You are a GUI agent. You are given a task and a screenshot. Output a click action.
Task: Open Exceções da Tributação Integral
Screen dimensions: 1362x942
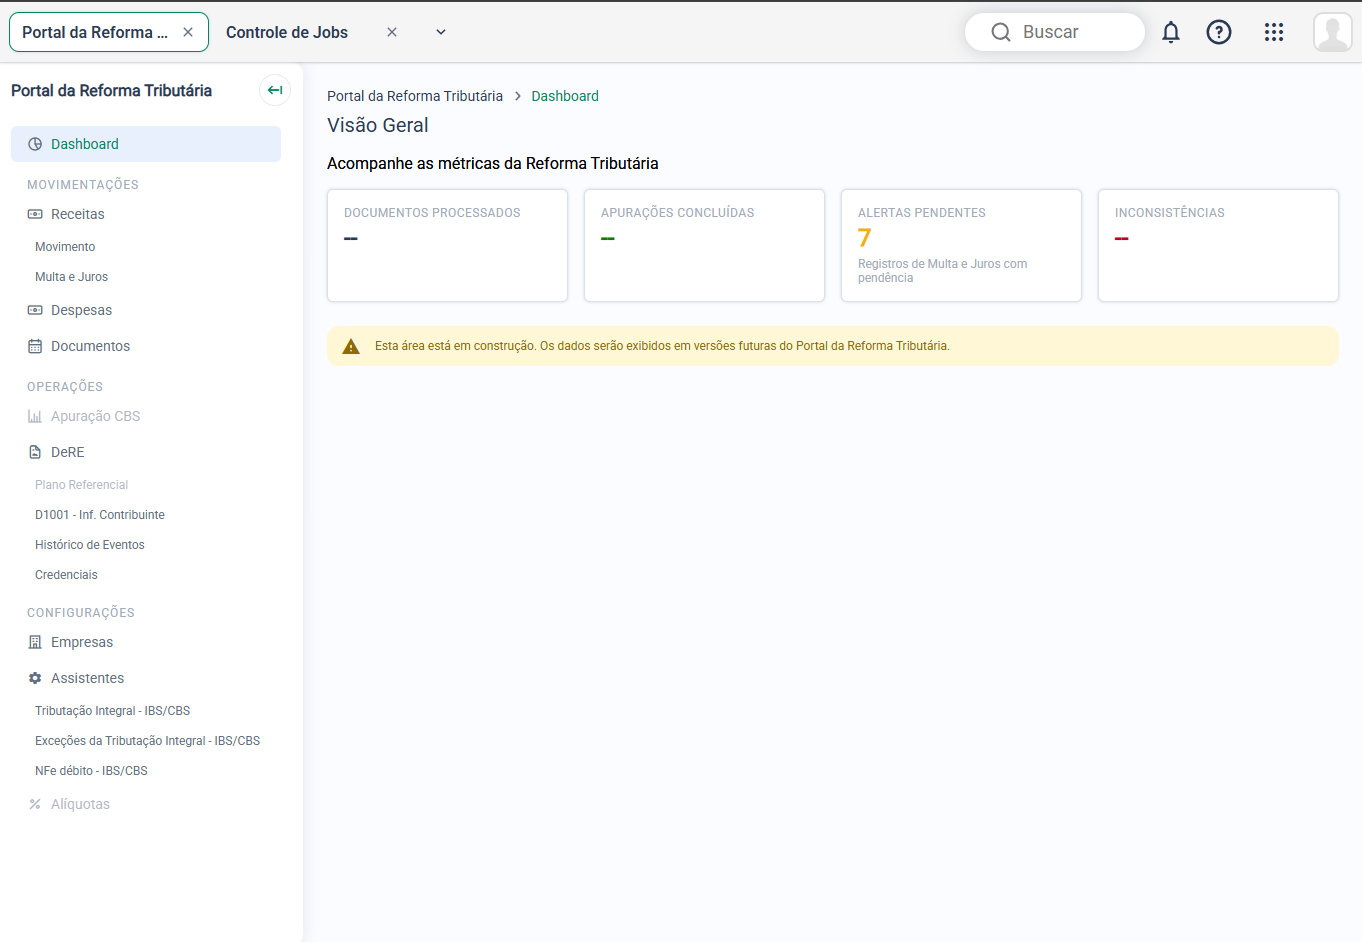click(147, 741)
